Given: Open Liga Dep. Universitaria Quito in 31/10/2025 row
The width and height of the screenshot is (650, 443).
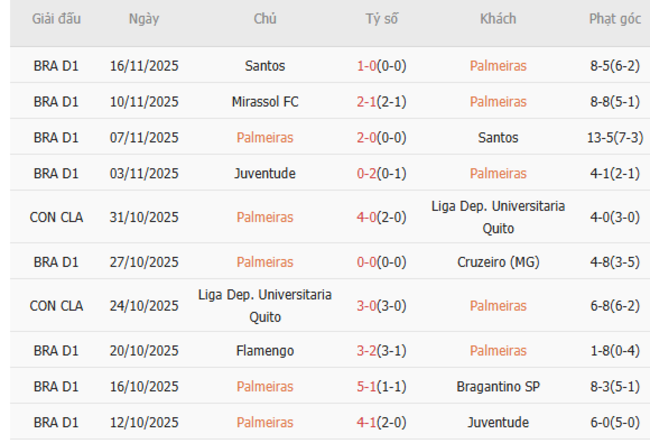Looking at the screenshot, I should [498, 217].
